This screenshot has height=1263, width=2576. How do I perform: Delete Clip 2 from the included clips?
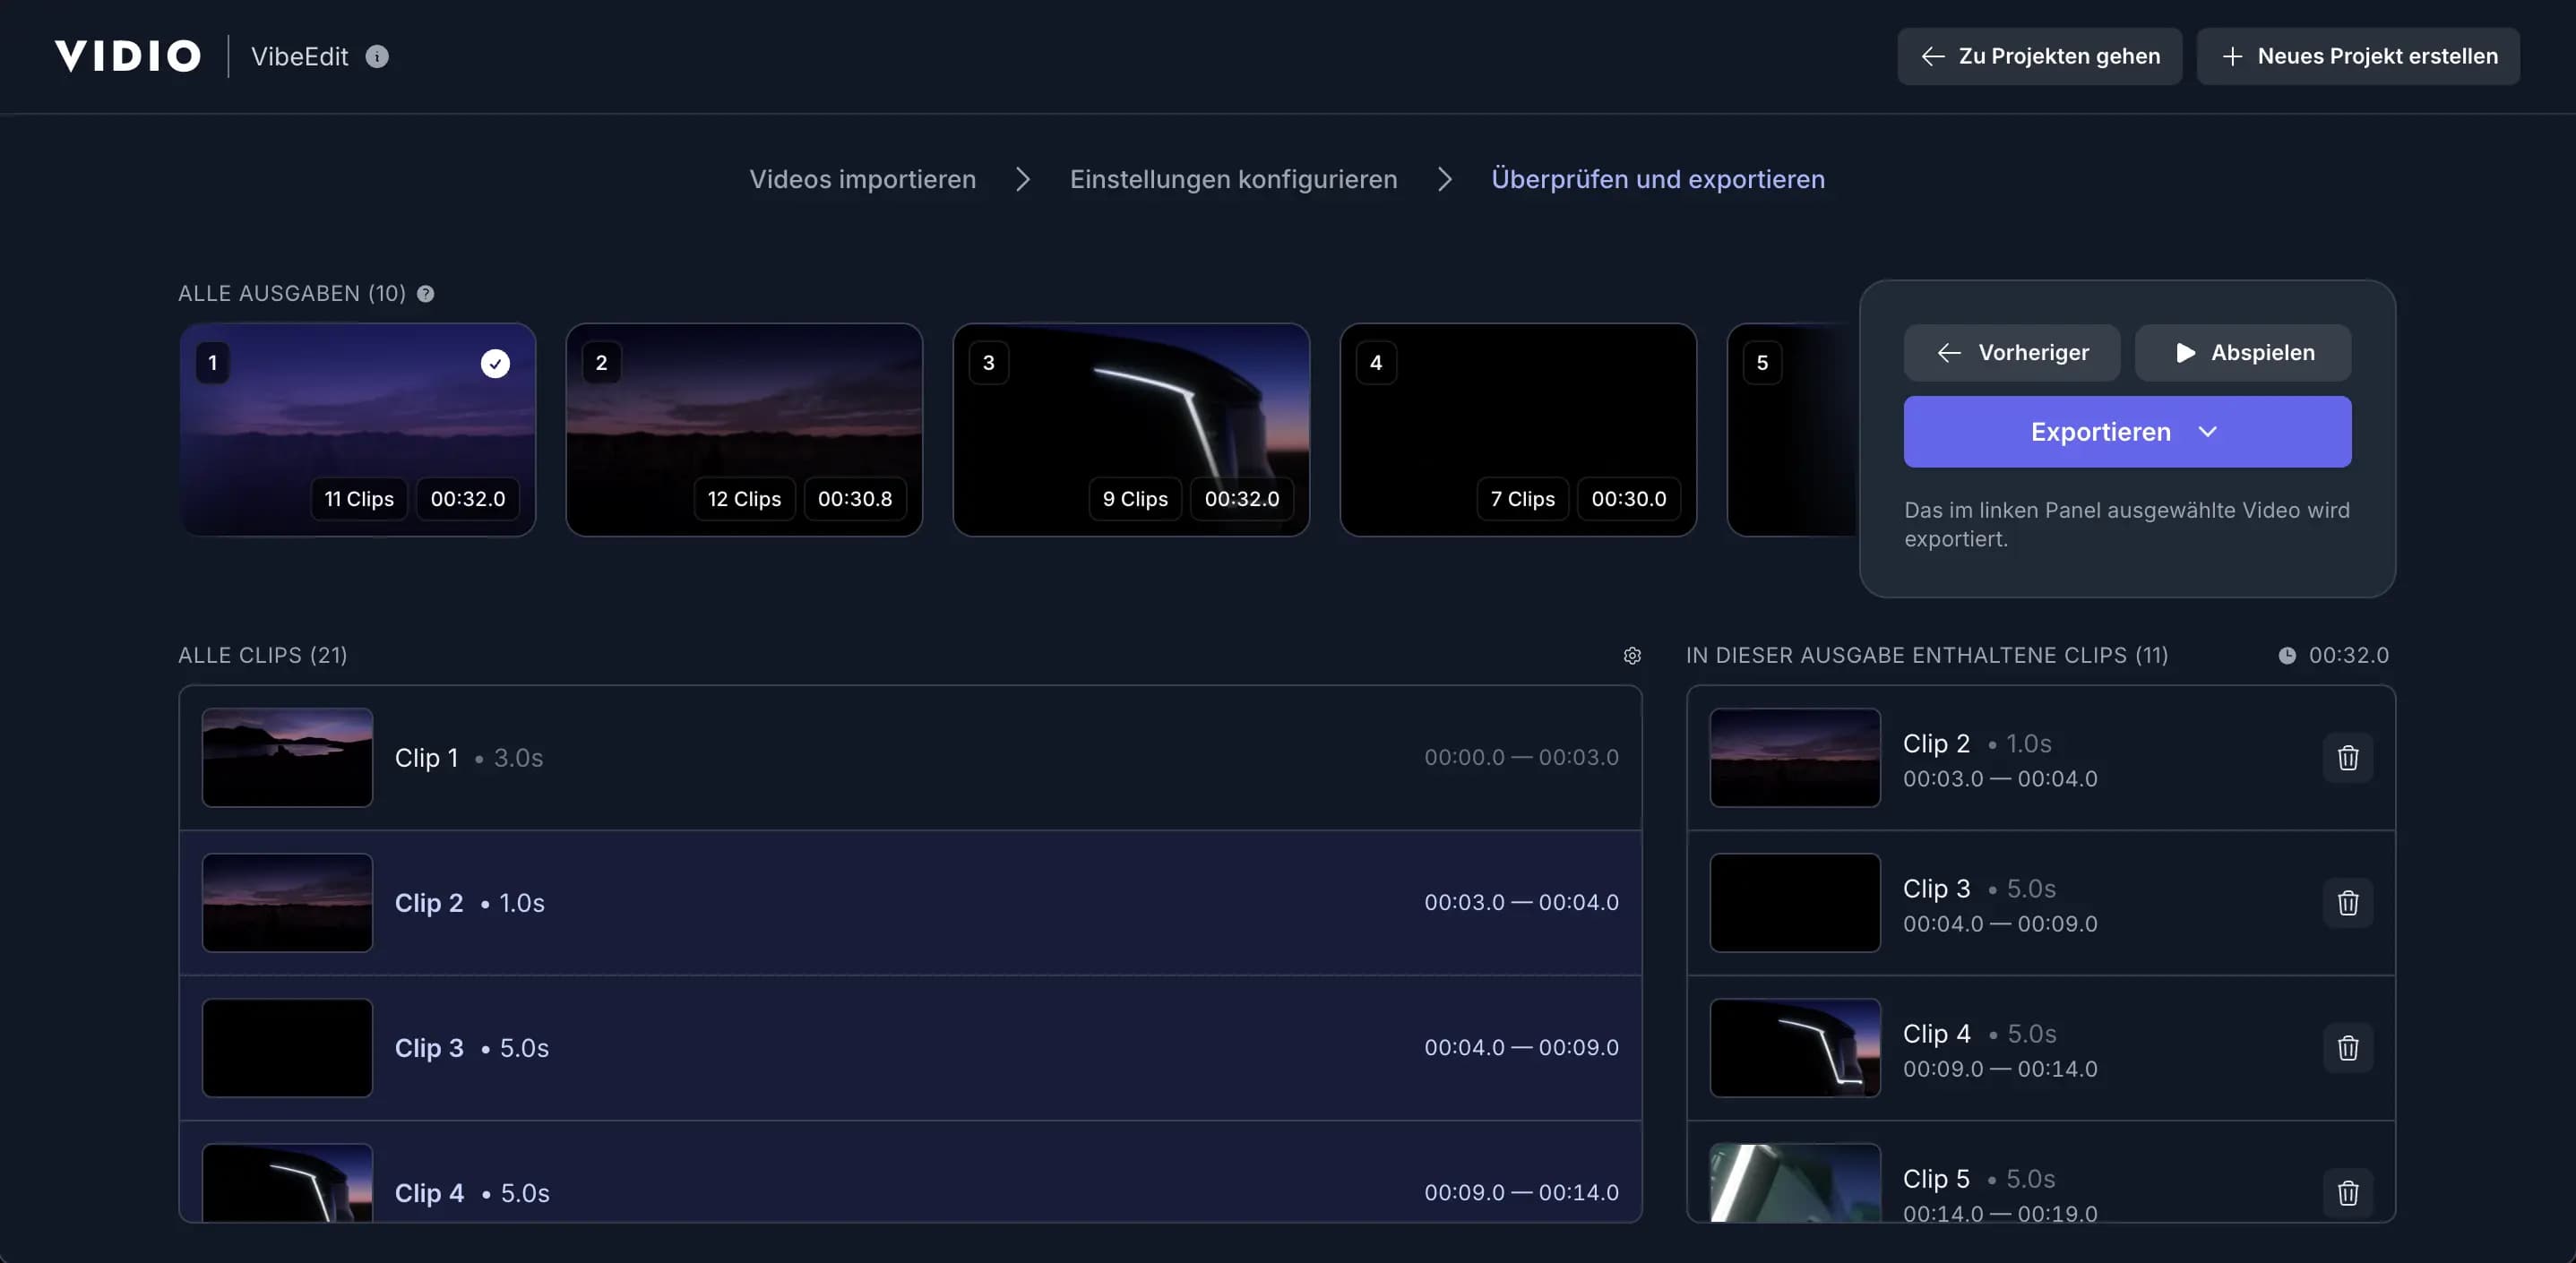coord(2348,758)
